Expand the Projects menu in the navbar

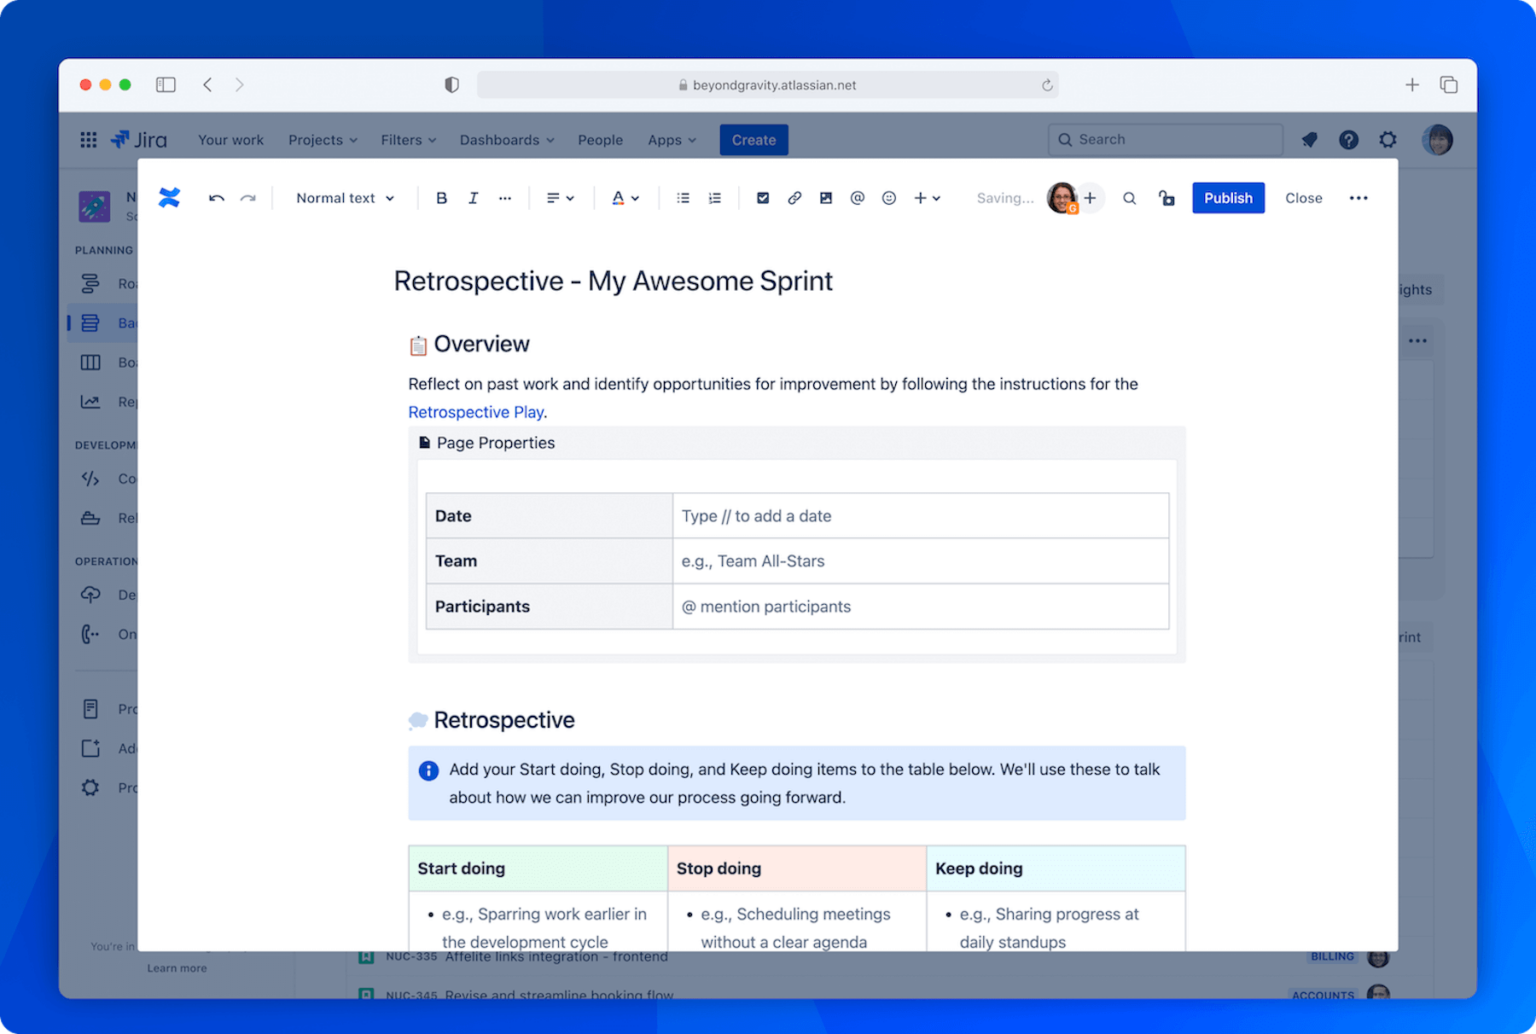click(321, 139)
